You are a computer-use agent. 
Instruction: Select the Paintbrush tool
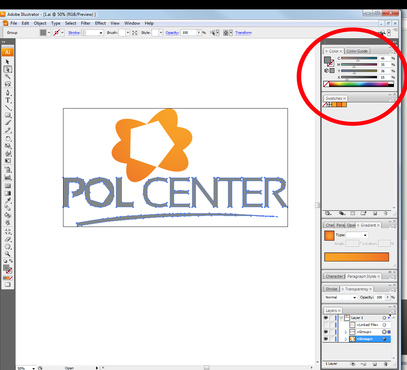(7, 123)
